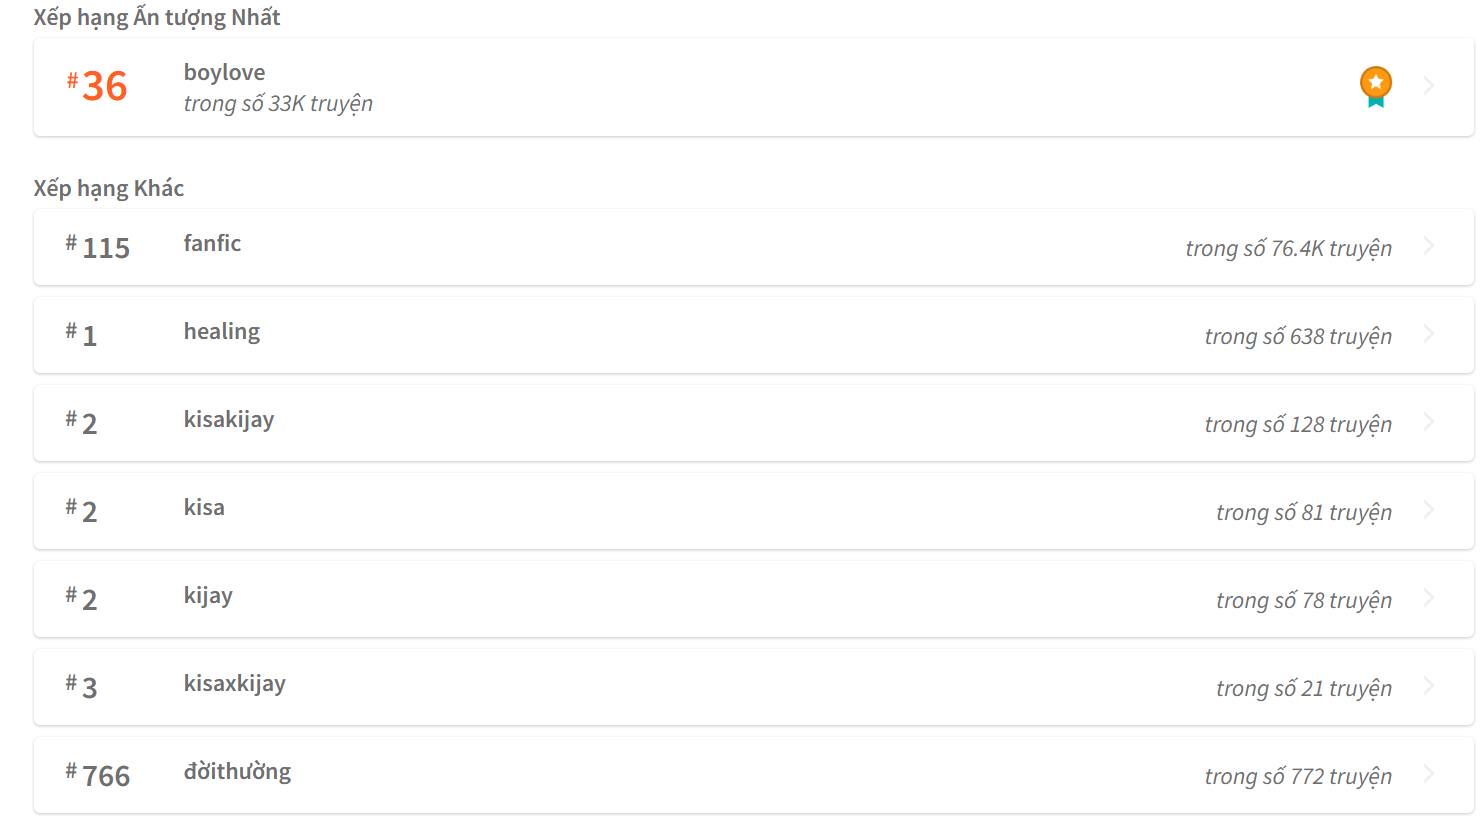Select the kisakijay tag label
Image resolution: width=1483 pixels, height=826 pixels.
(228, 420)
